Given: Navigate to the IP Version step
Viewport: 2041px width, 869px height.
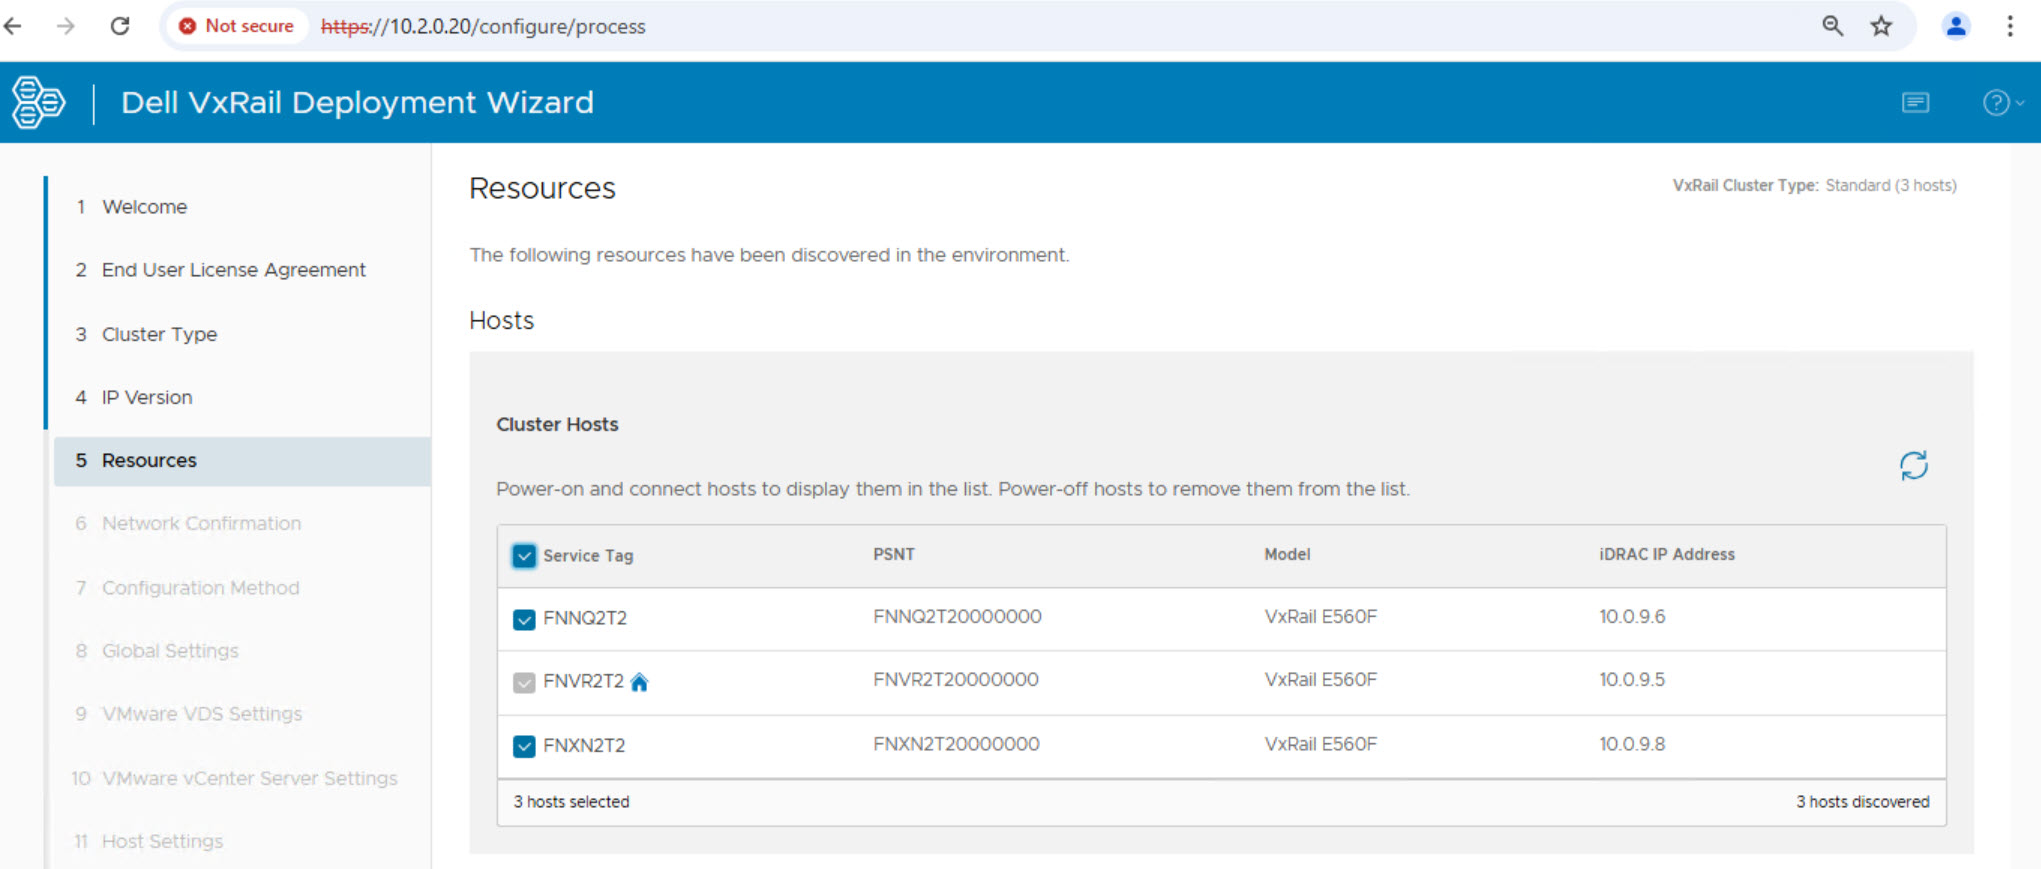Looking at the screenshot, I should click(x=147, y=397).
